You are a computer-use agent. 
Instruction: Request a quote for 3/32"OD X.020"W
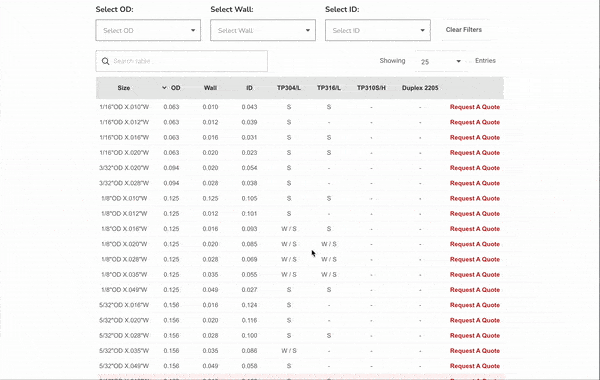[474, 168]
